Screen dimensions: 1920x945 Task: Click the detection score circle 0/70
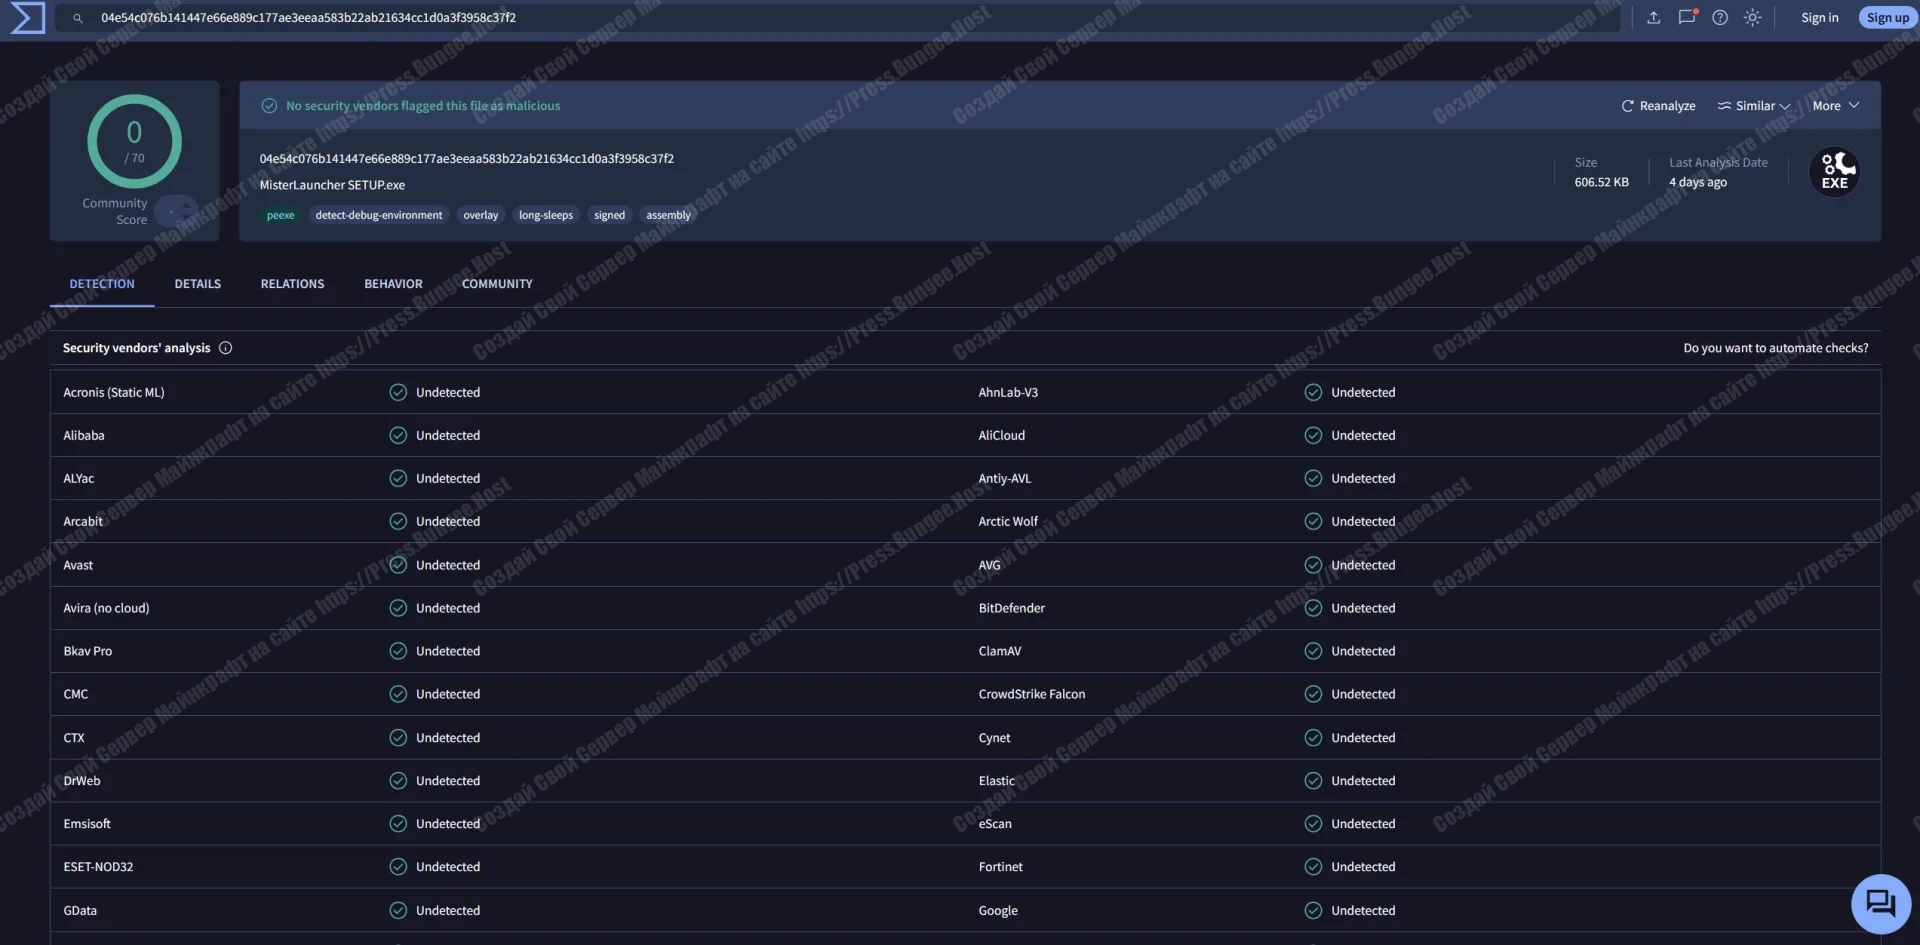pyautogui.click(x=134, y=141)
